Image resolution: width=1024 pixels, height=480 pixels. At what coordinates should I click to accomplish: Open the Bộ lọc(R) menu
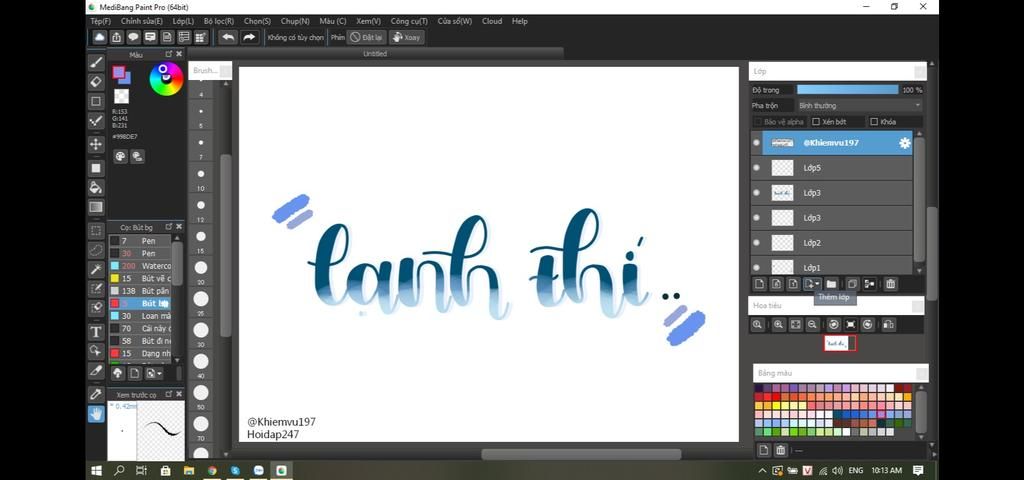tap(219, 21)
